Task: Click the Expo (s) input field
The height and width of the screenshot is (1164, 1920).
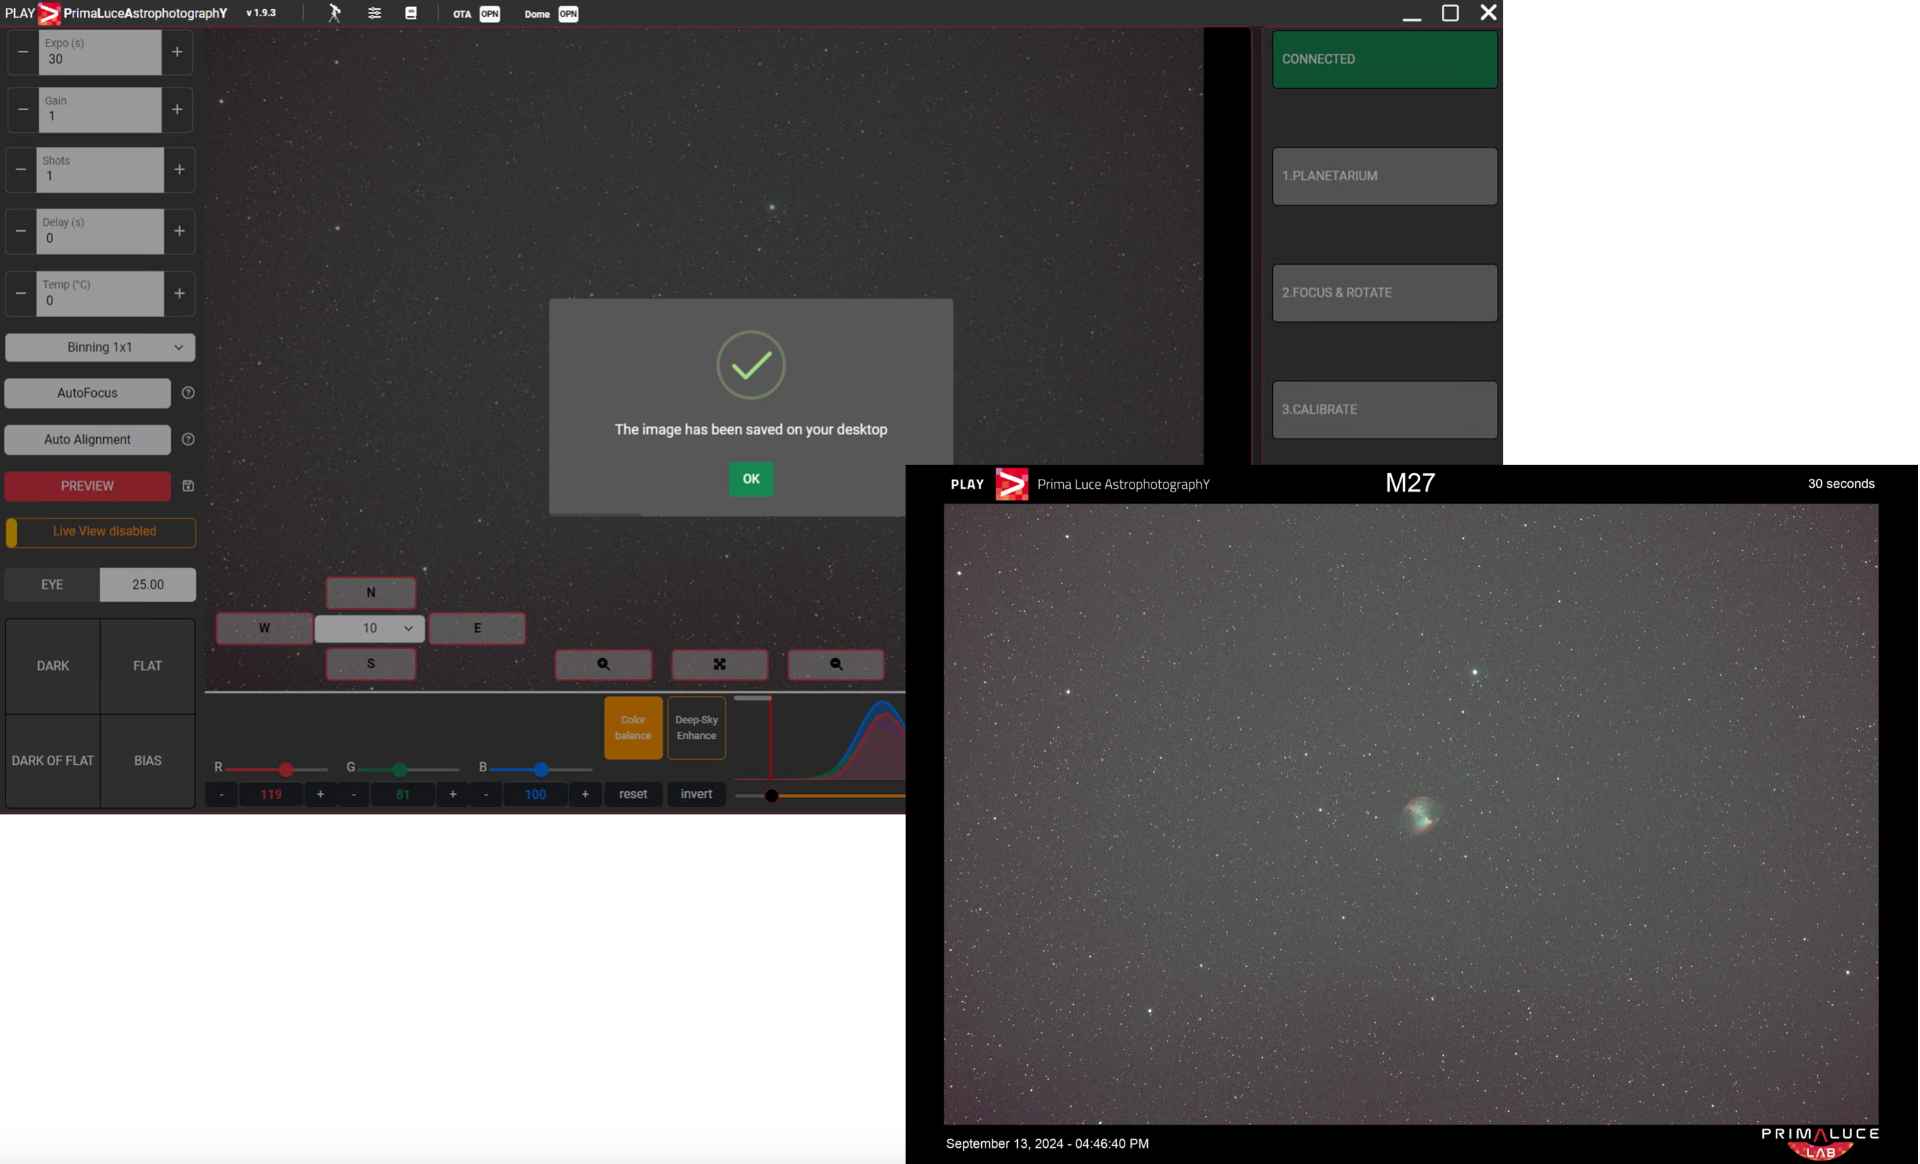Action: (100, 52)
